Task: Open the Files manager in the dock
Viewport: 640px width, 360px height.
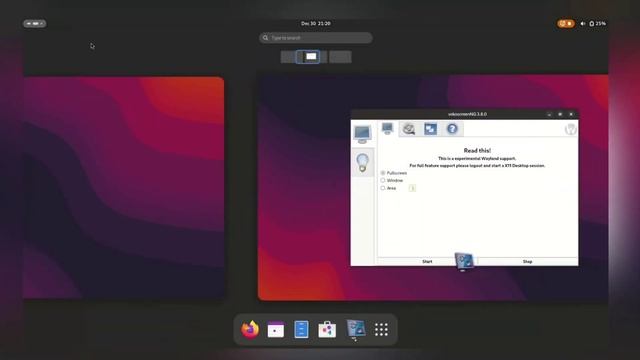Action: click(301, 329)
